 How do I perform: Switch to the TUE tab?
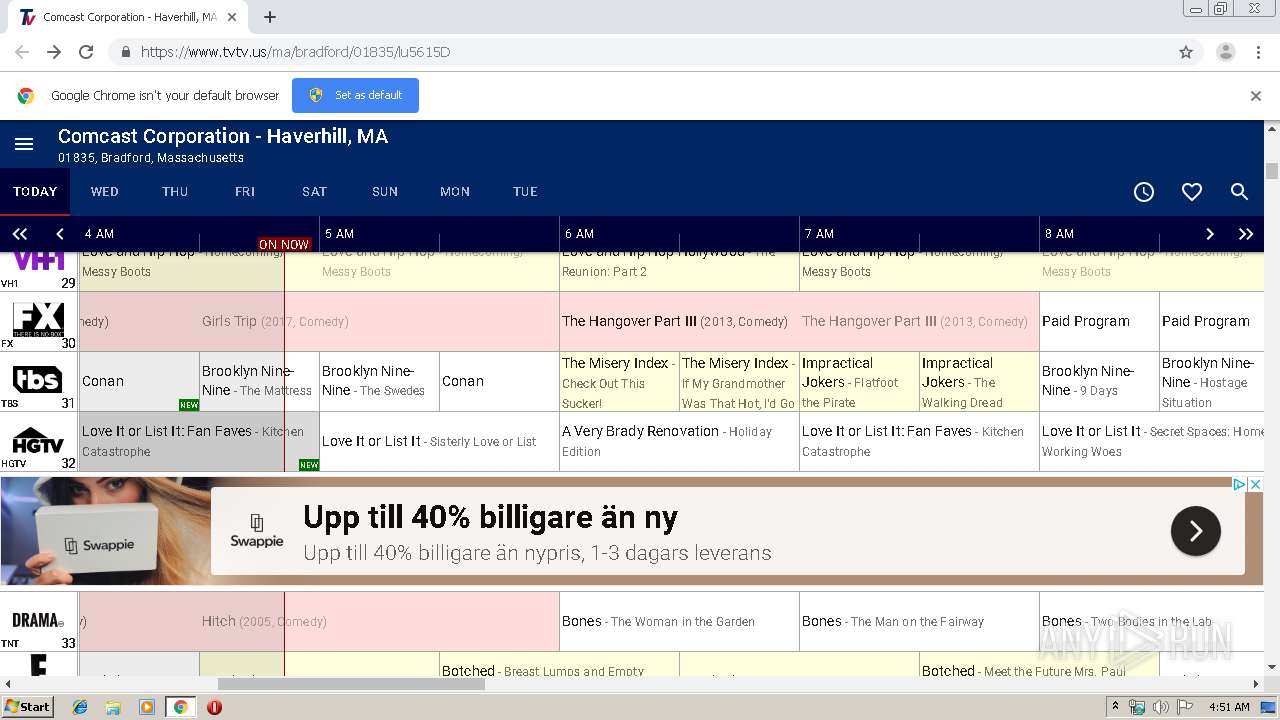pos(525,191)
